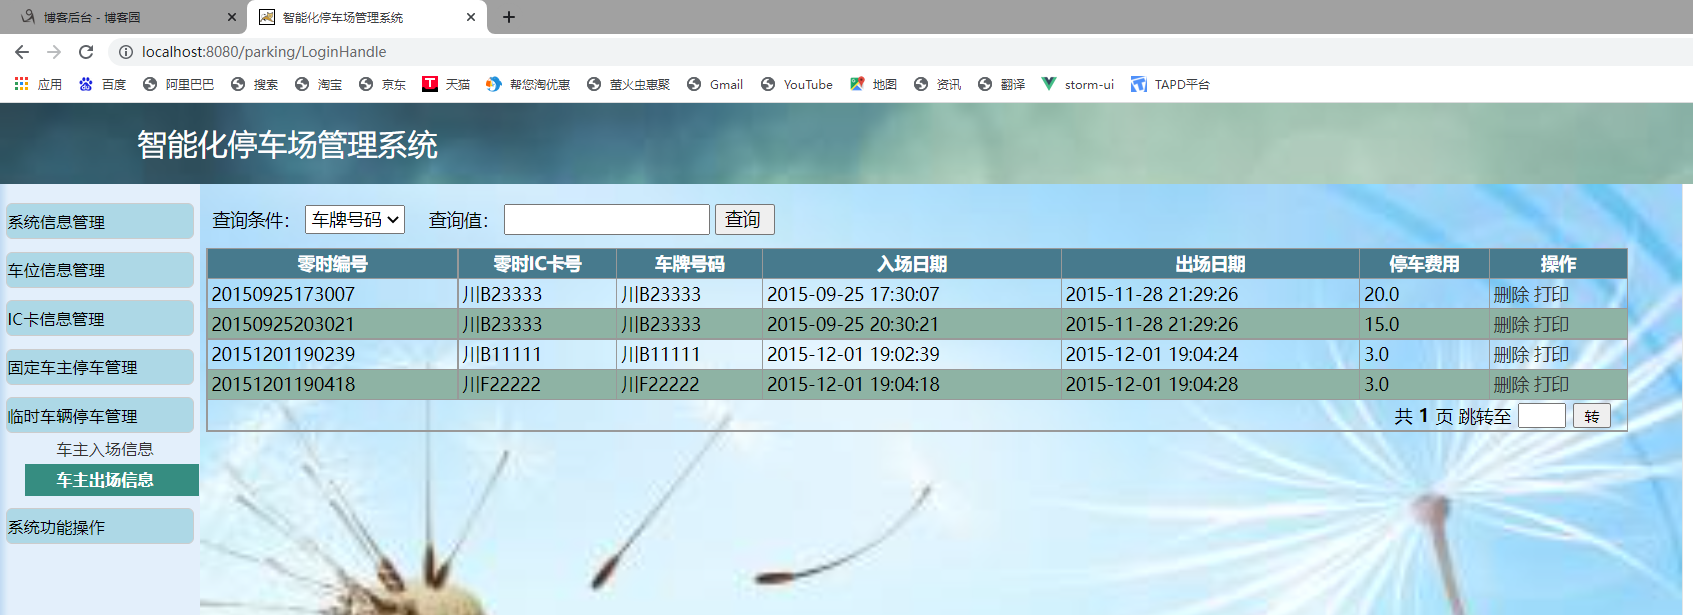Click the 智能化停车场管理系统 page title
This screenshot has height=615, width=1693.
[x=288, y=145]
